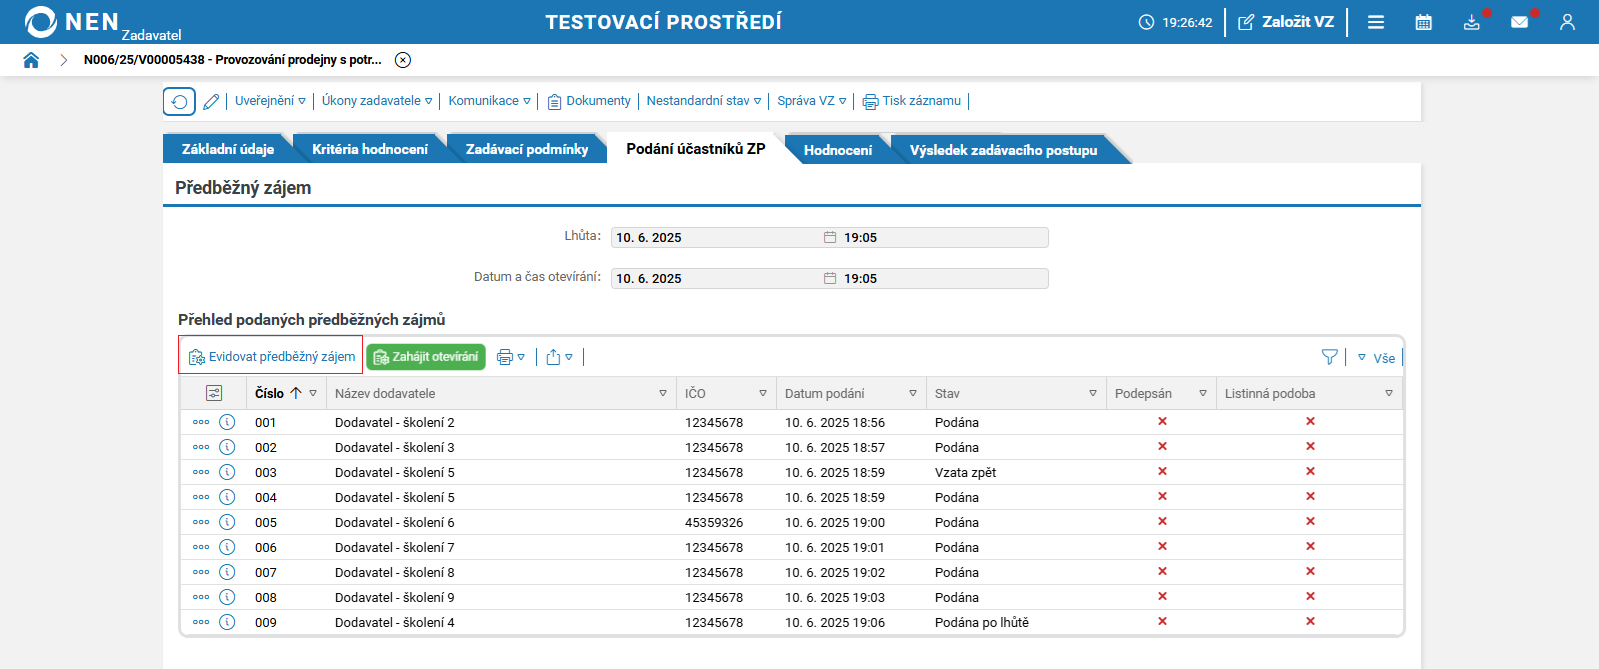Switch to Hodnocení tab

coord(838,150)
